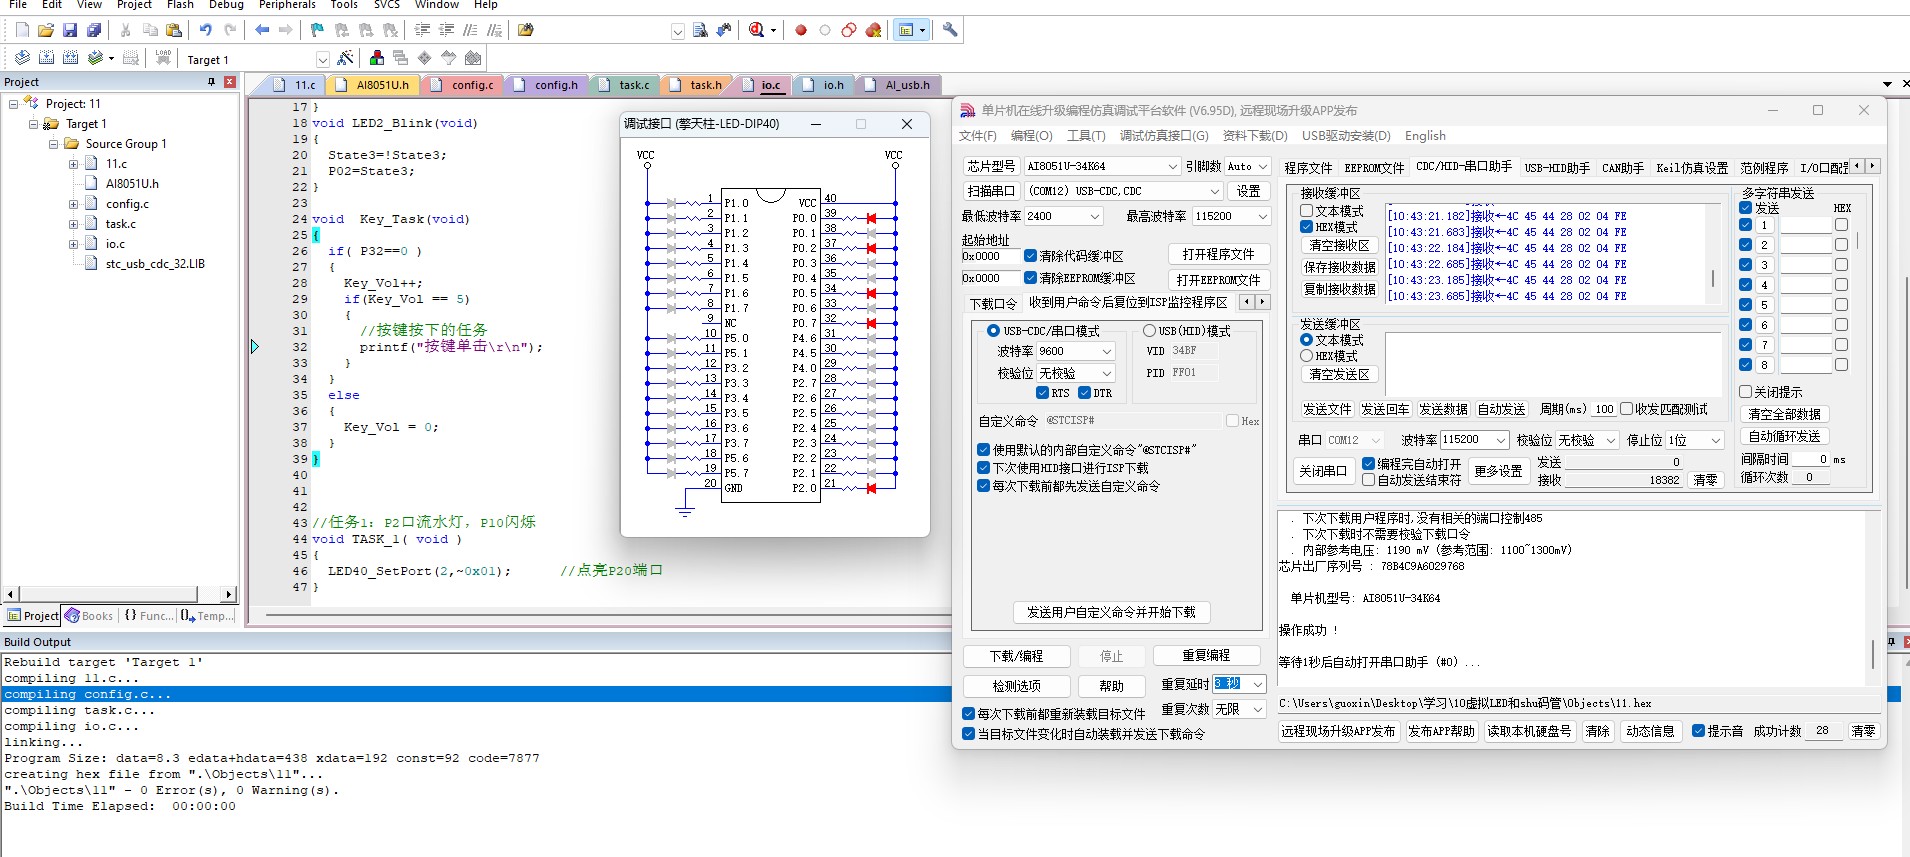1910x857 pixels.
Task: Click the 周期(ms) 100 input field
Action: 1604,409
